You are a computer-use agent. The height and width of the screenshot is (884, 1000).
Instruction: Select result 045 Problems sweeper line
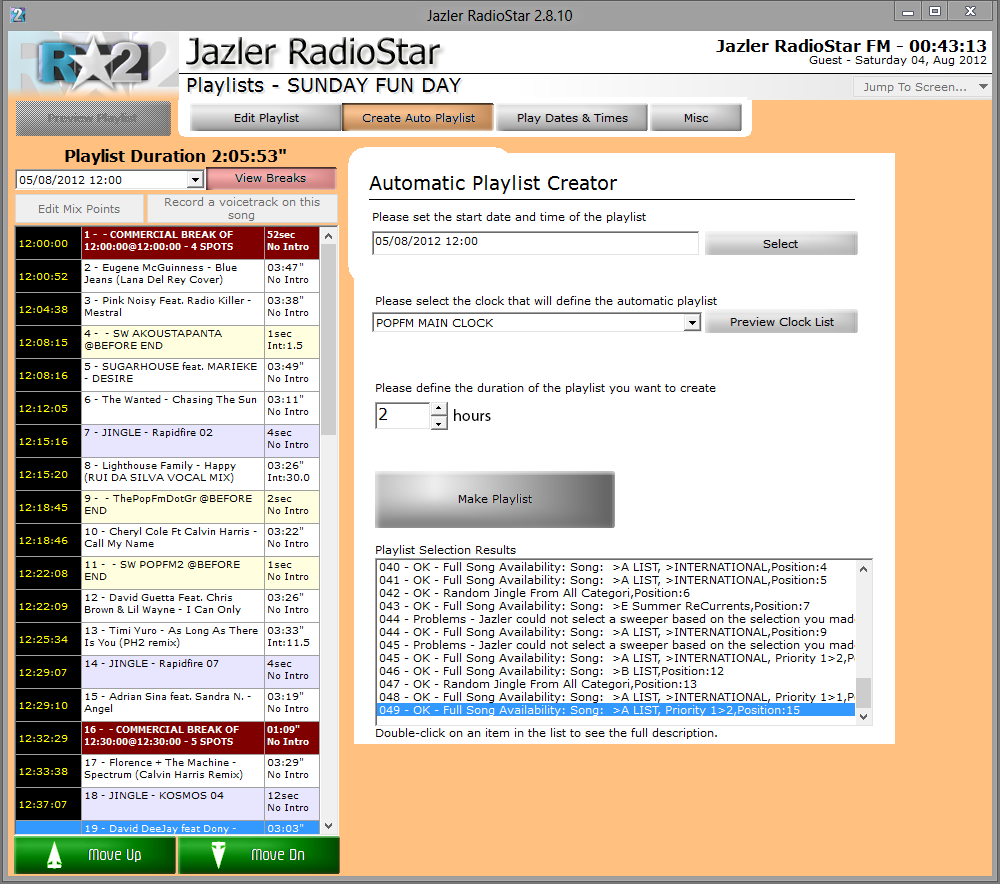click(616, 645)
